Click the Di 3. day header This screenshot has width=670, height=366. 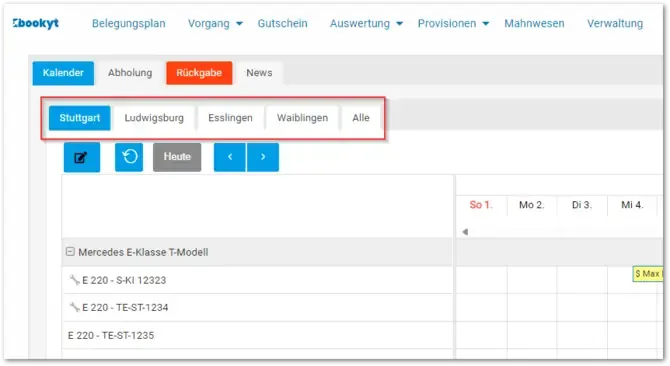pos(582,205)
